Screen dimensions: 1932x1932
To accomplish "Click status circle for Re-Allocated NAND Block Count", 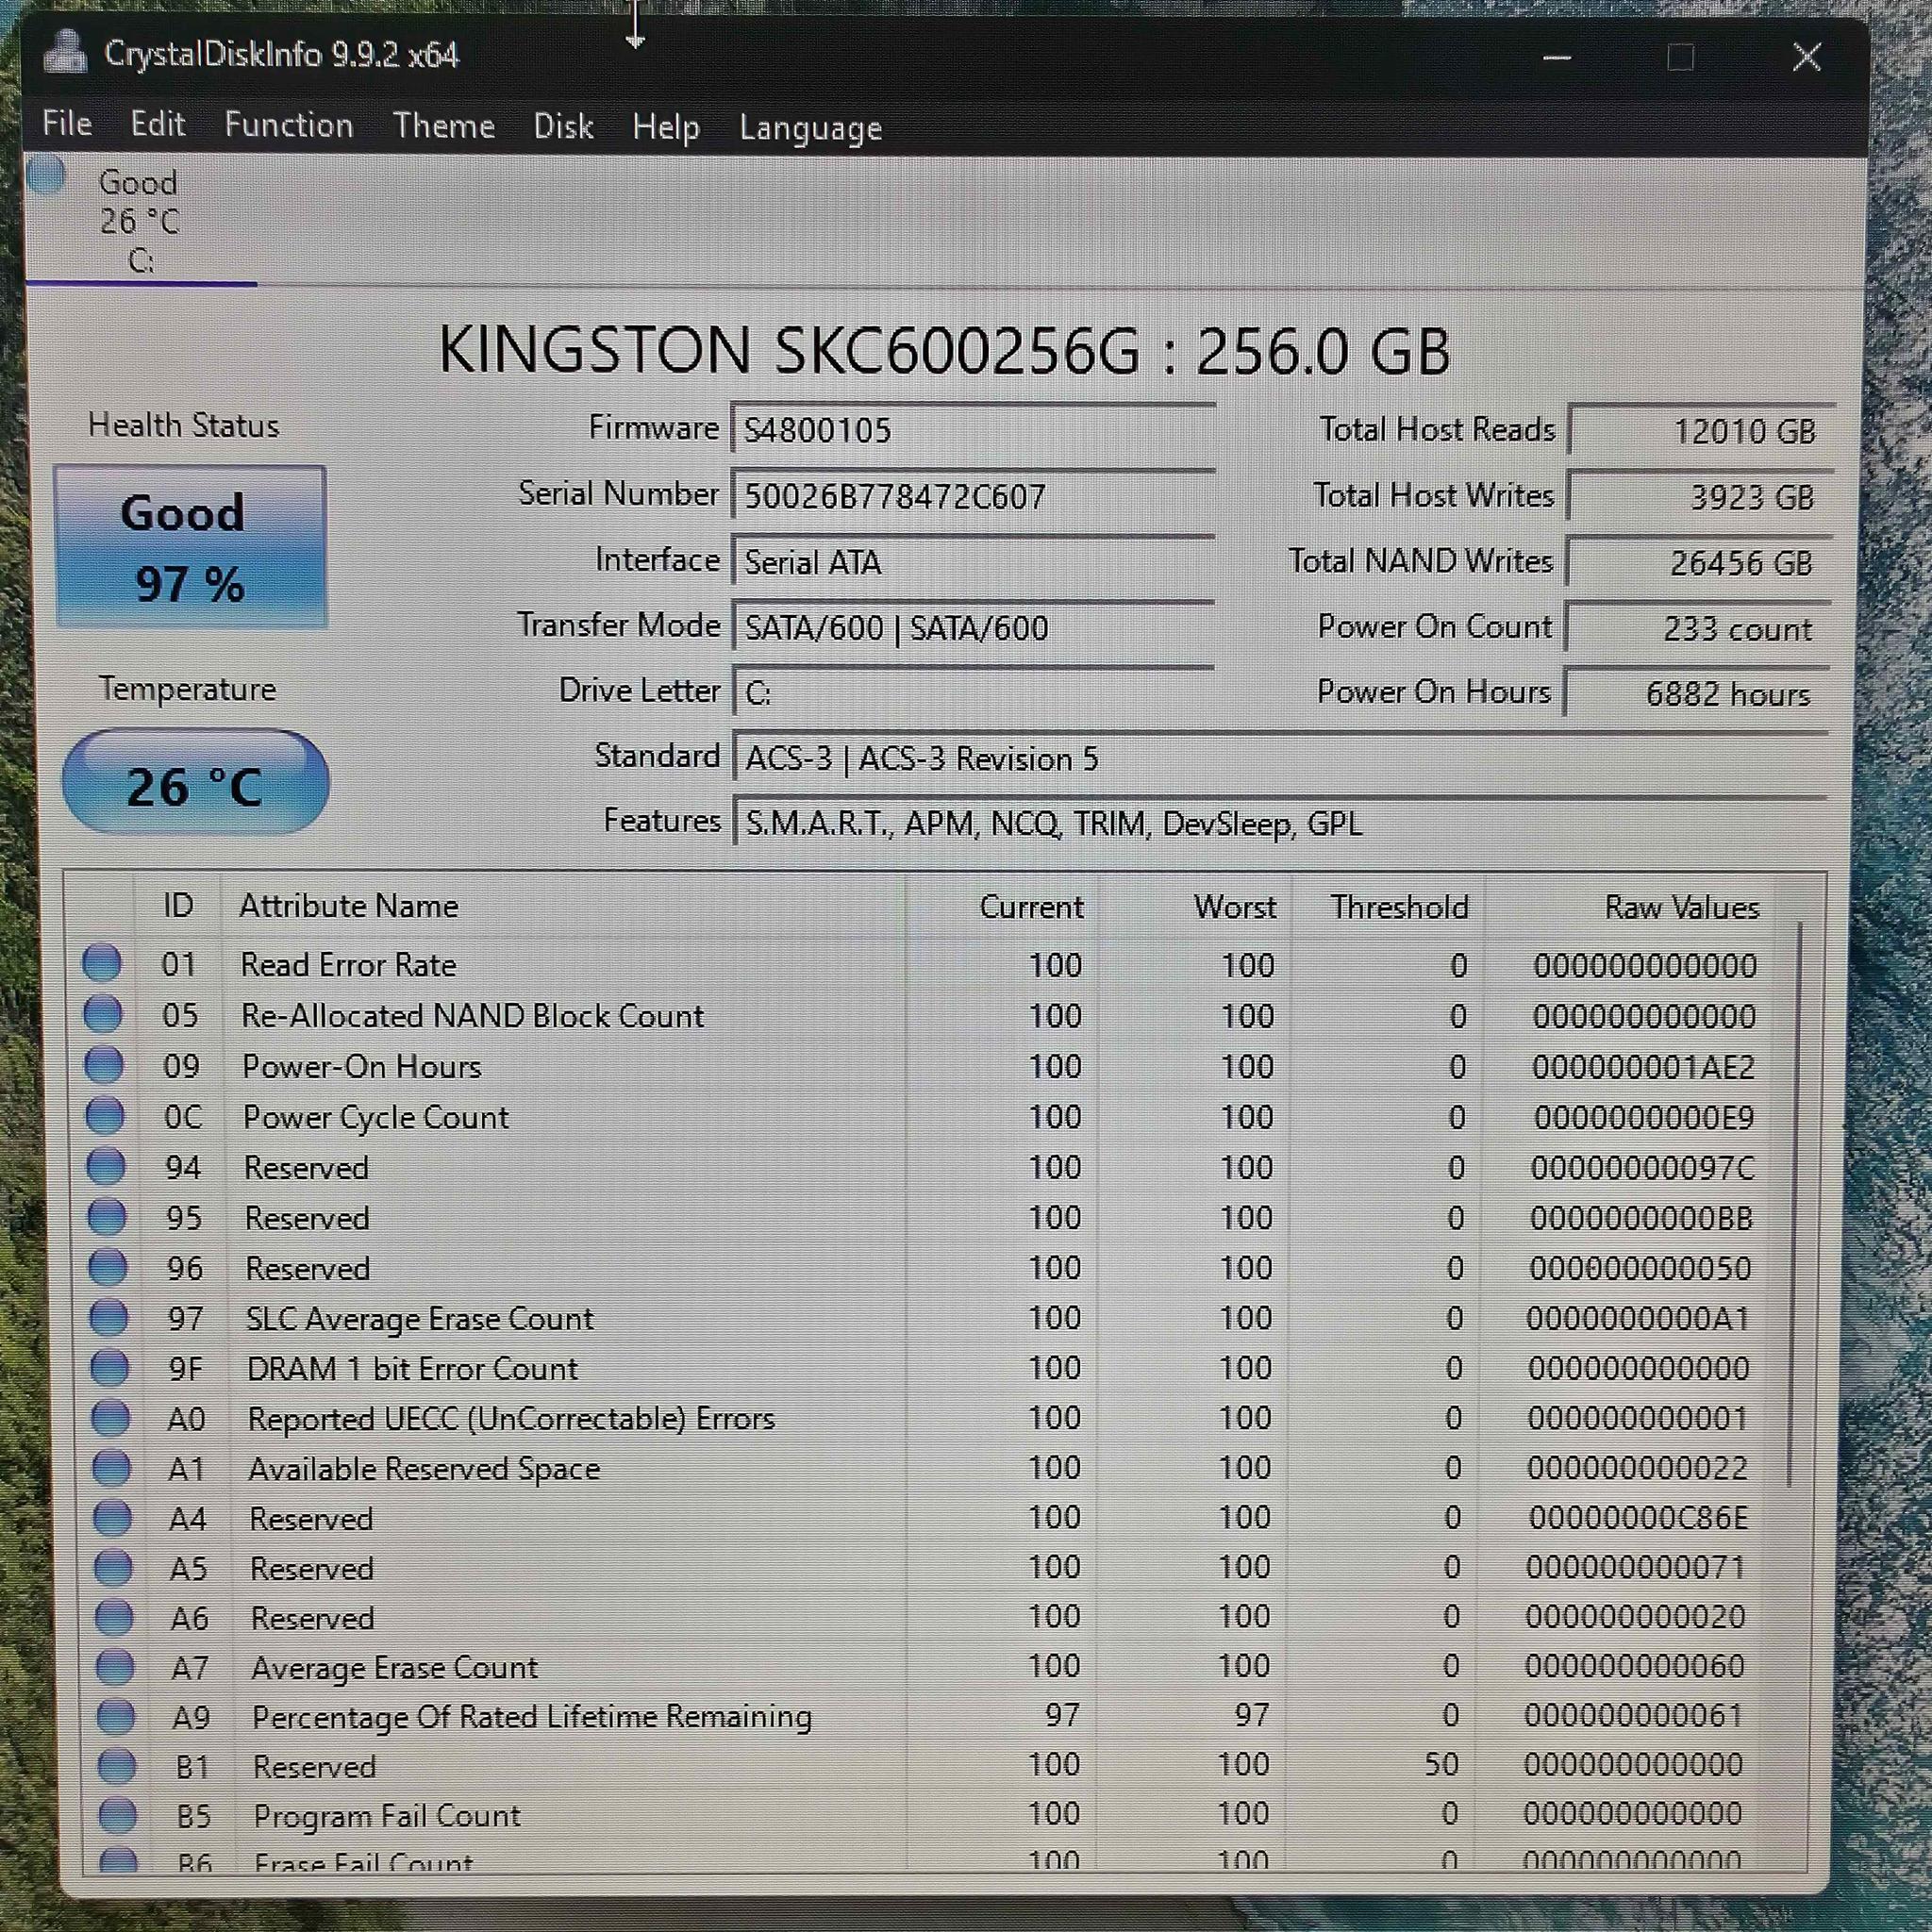I will click(x=103, y=1013).
